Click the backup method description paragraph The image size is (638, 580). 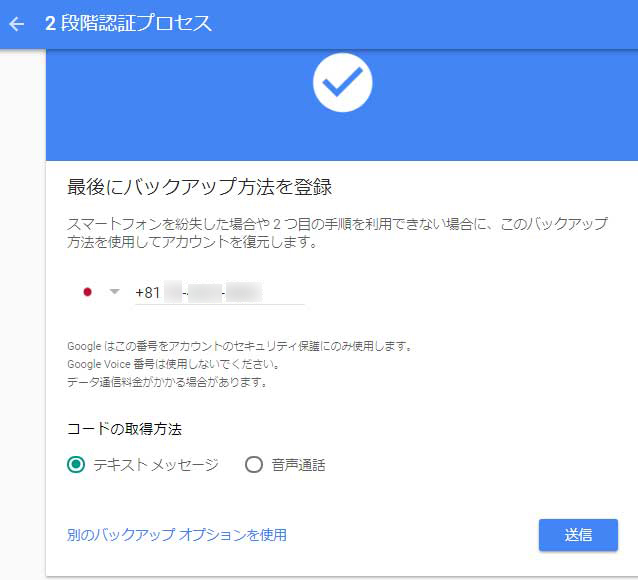point(336,233)
